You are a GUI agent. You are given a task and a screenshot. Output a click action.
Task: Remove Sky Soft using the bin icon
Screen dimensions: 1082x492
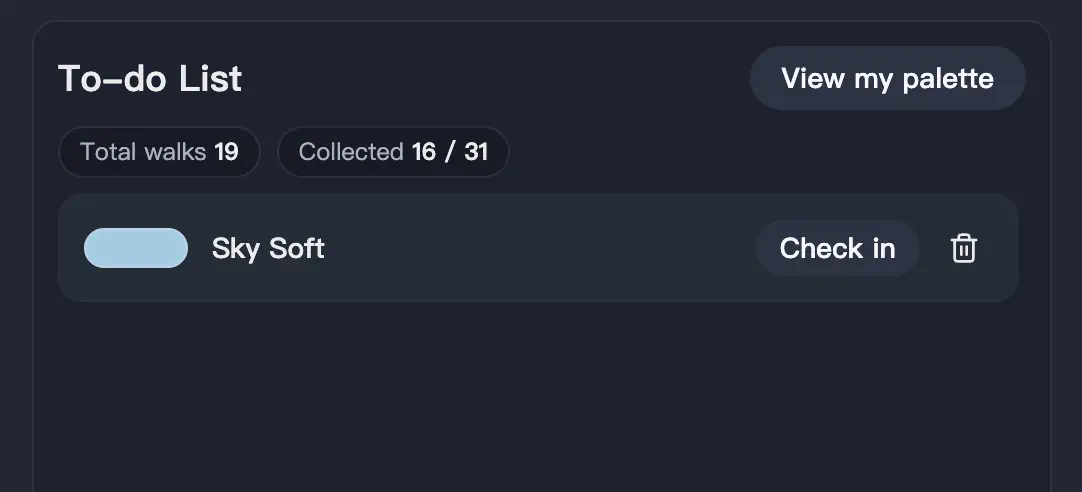[963, 248]
